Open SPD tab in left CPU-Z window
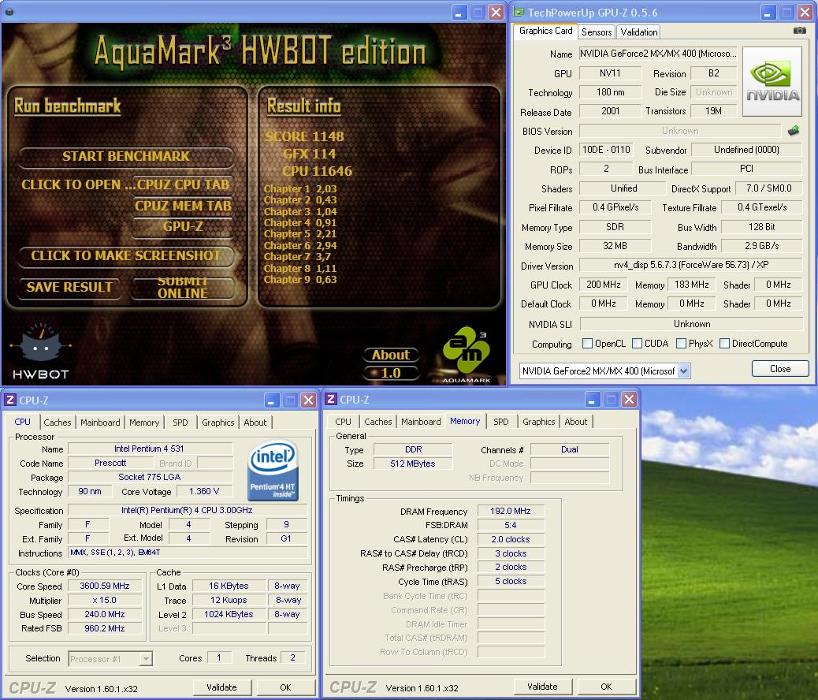This screenshot has width=818, height=700. [x=180, y=423]
